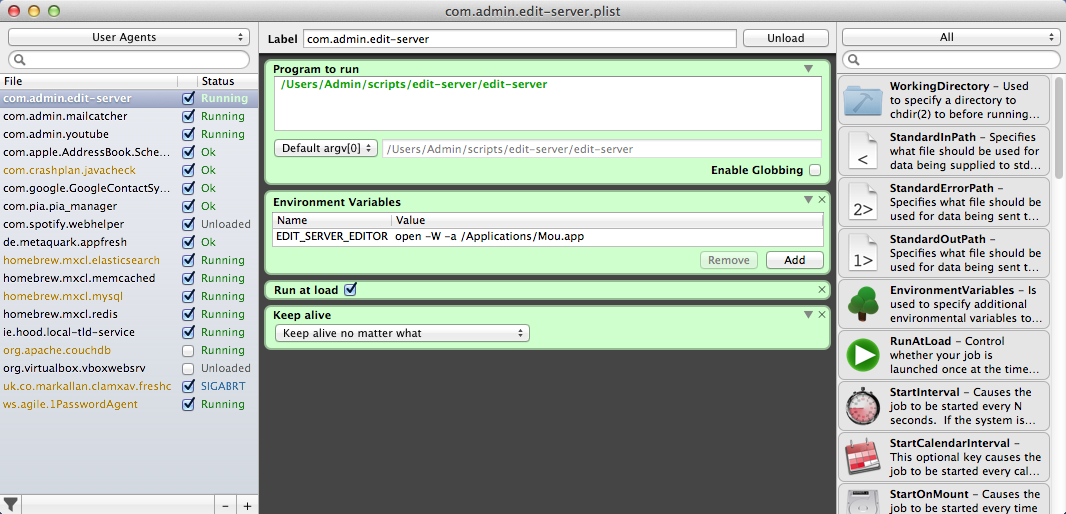Uncheck the Run at load checkbox

(x=350, y=290)
